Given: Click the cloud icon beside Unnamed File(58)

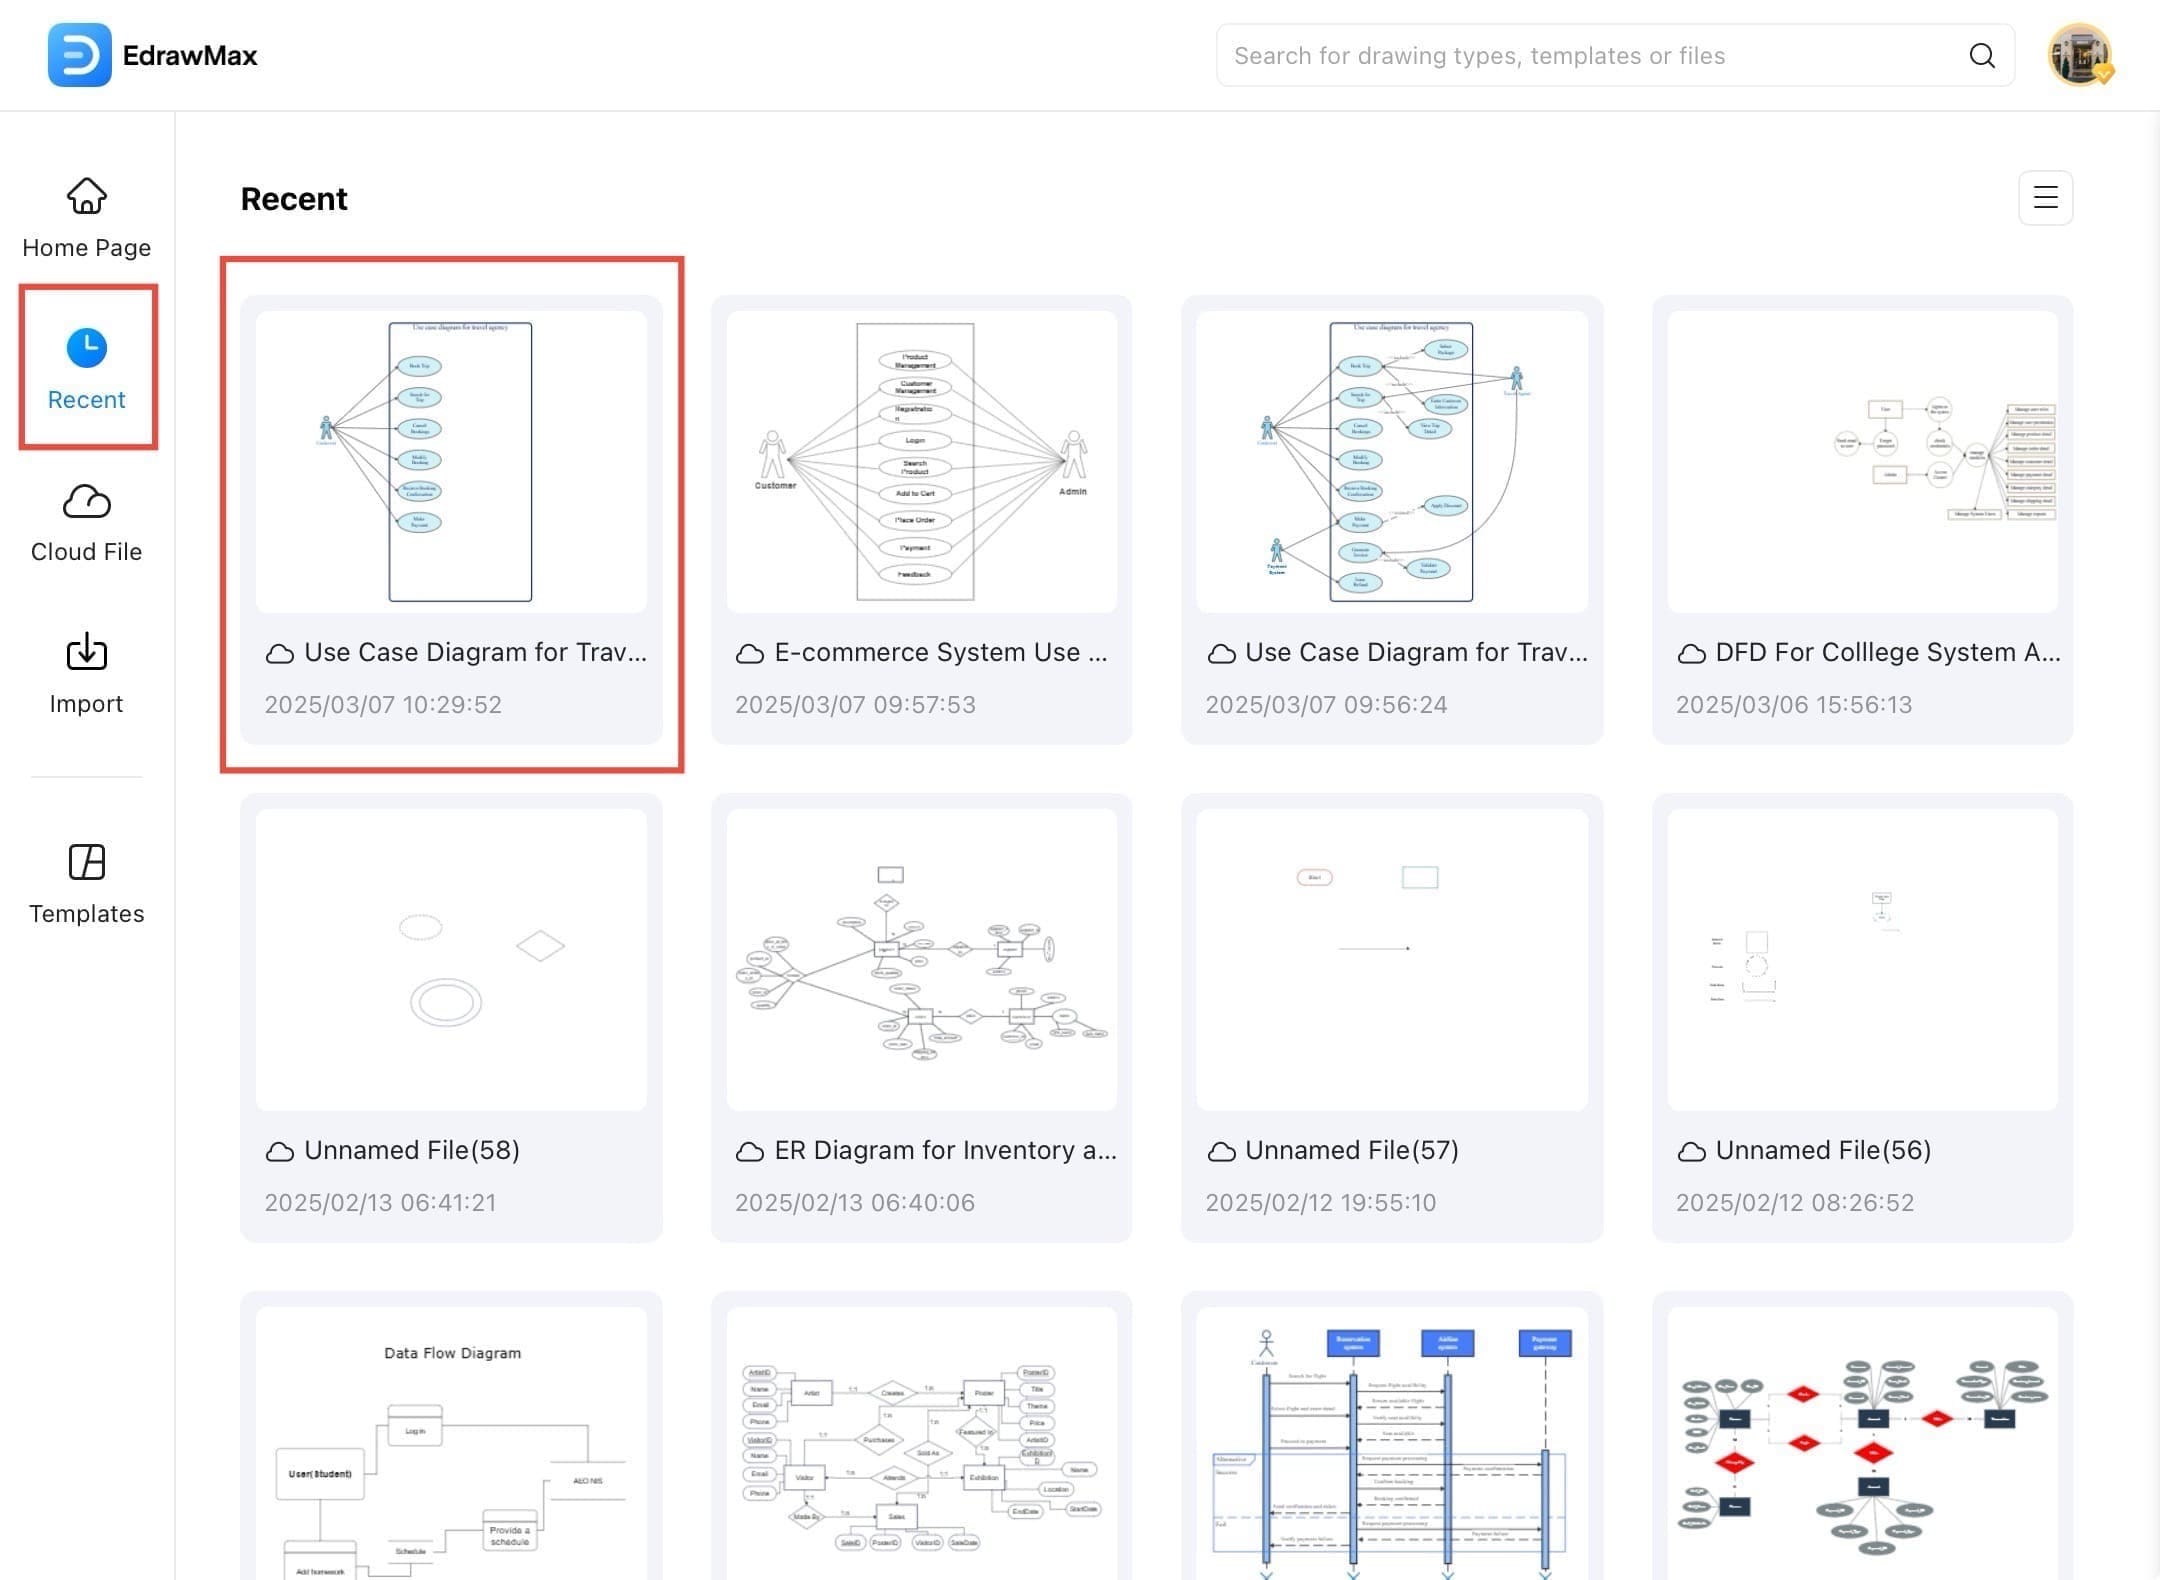Looking at the screenshot, I should click(280, 1151).
